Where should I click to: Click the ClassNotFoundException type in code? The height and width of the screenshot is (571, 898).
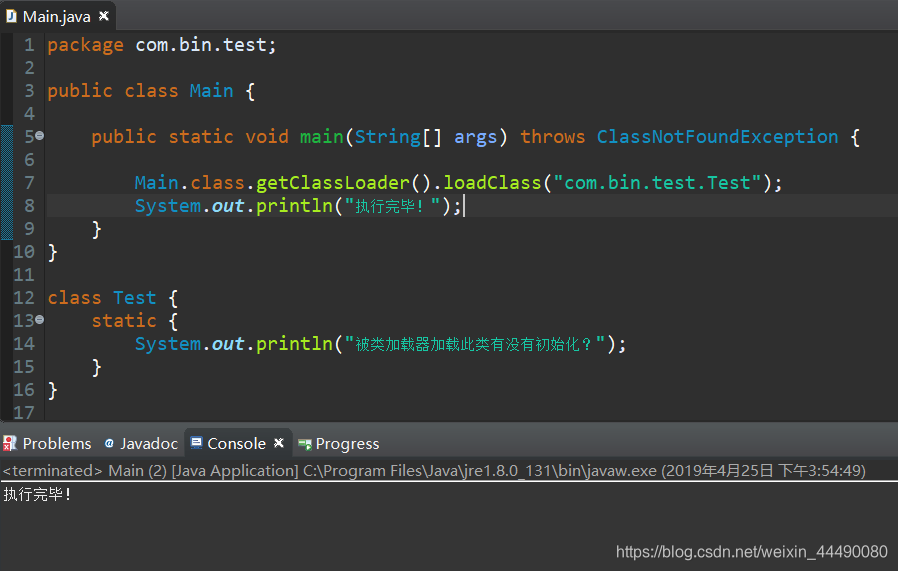(717, 137)
